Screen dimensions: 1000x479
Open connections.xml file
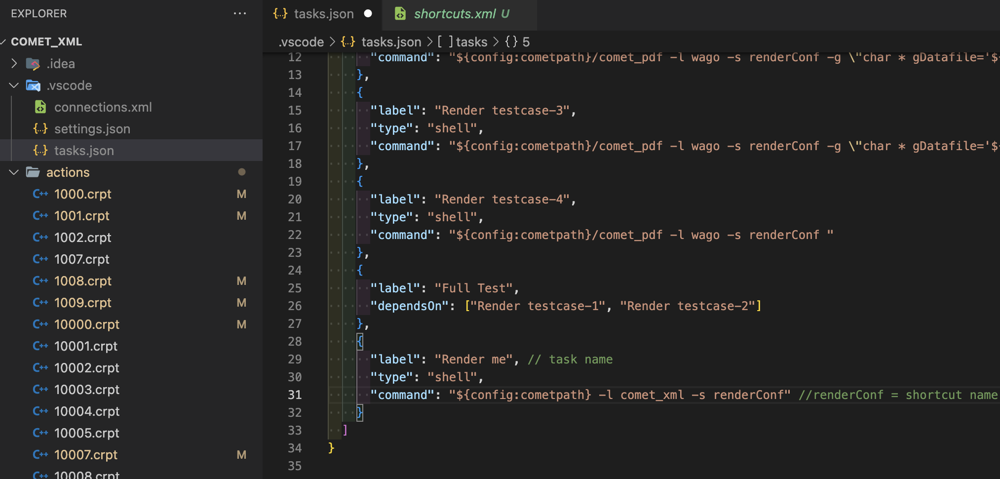103,107
